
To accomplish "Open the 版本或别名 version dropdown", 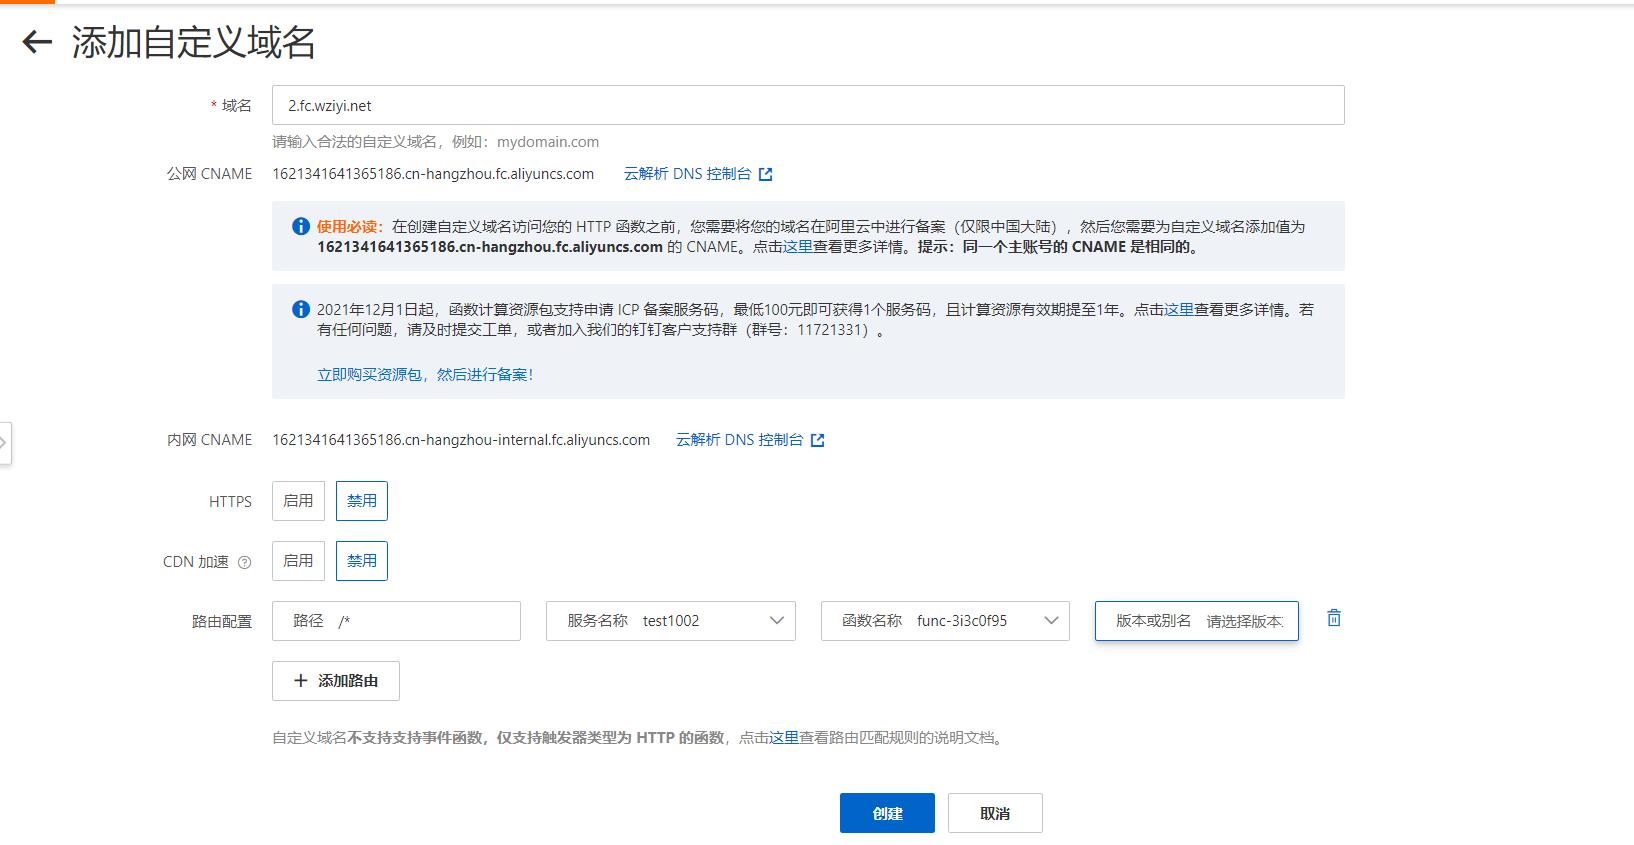I will [1197, 621].
